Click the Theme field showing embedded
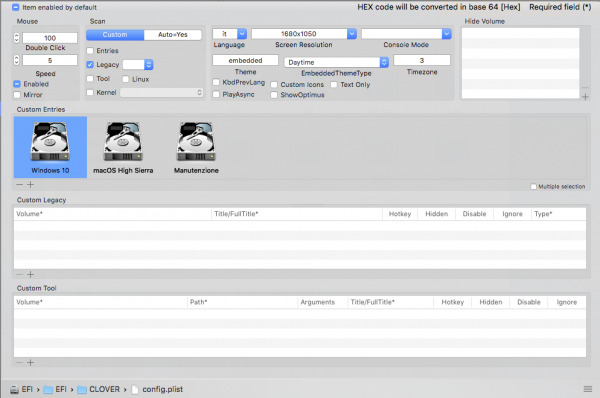Viewport: 600px width, 398px height. 245,60
